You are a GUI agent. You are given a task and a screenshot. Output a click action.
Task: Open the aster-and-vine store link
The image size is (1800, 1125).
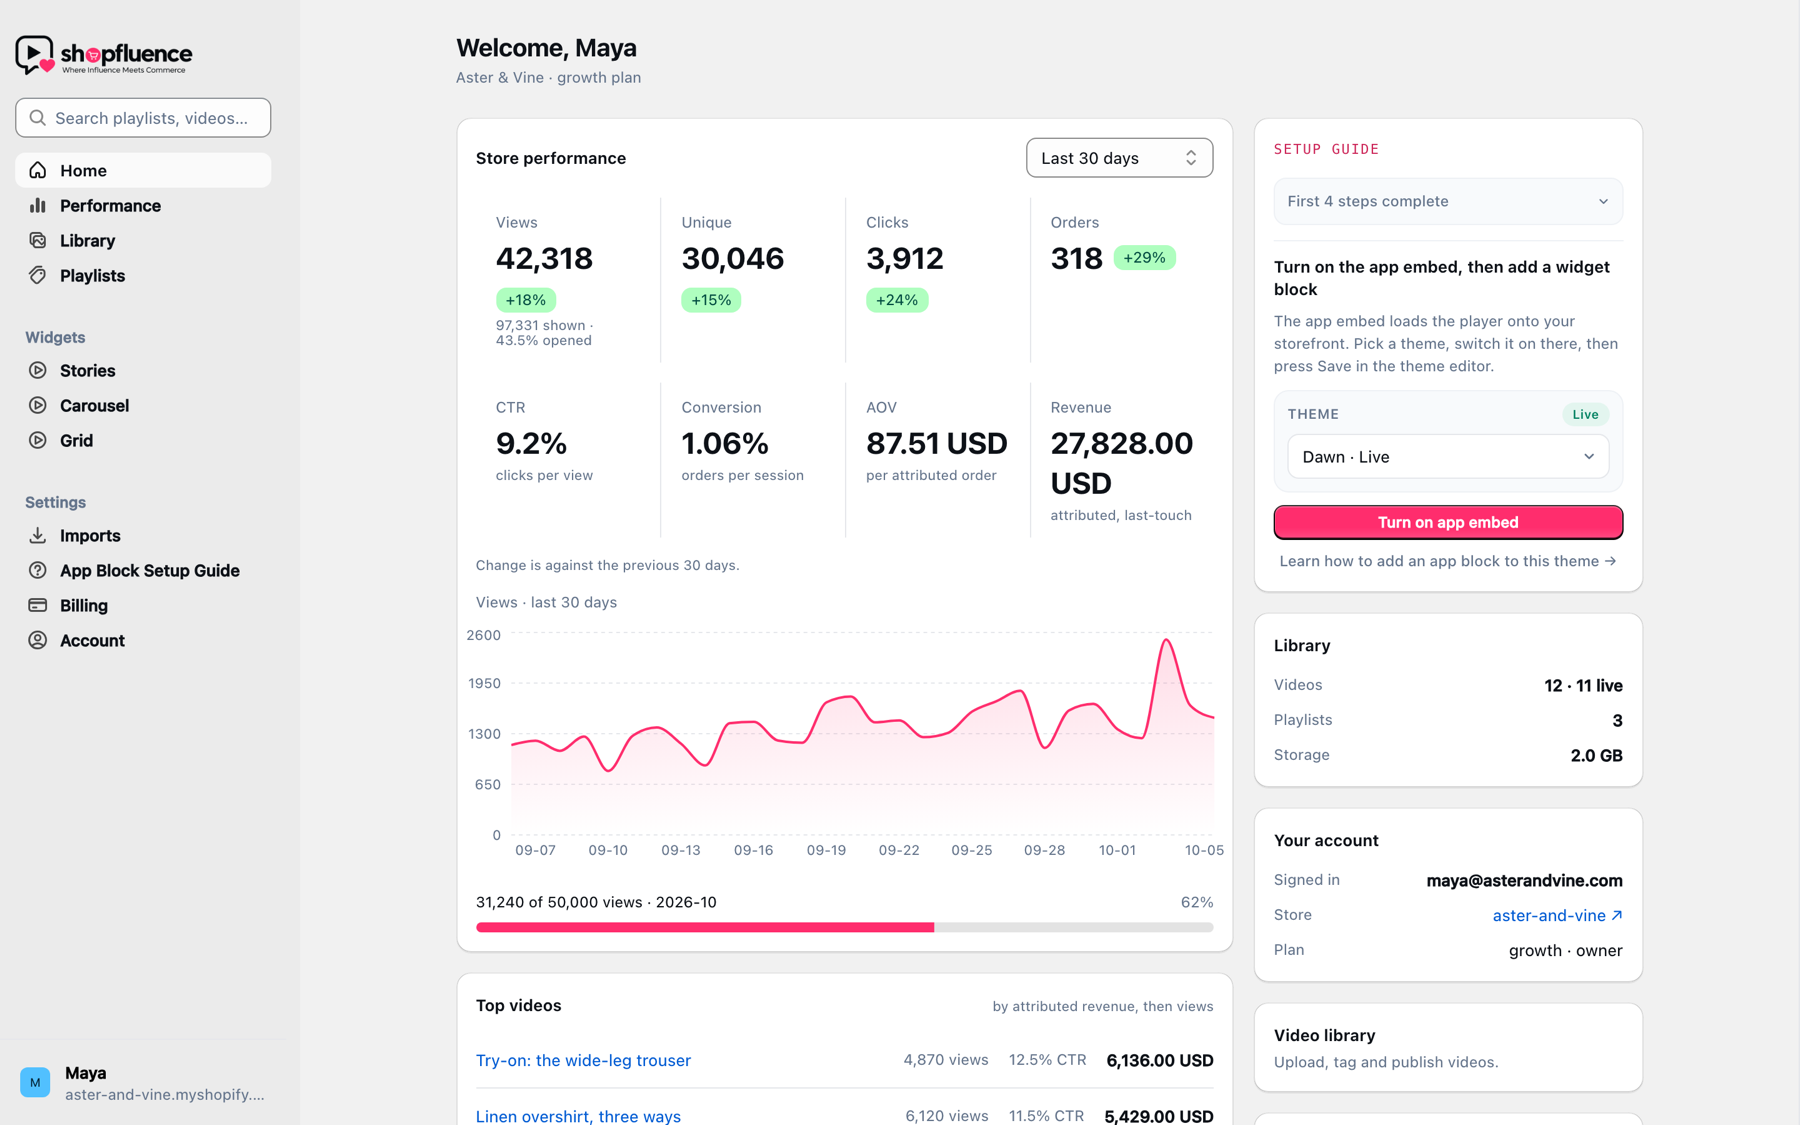coord(1557,915)
